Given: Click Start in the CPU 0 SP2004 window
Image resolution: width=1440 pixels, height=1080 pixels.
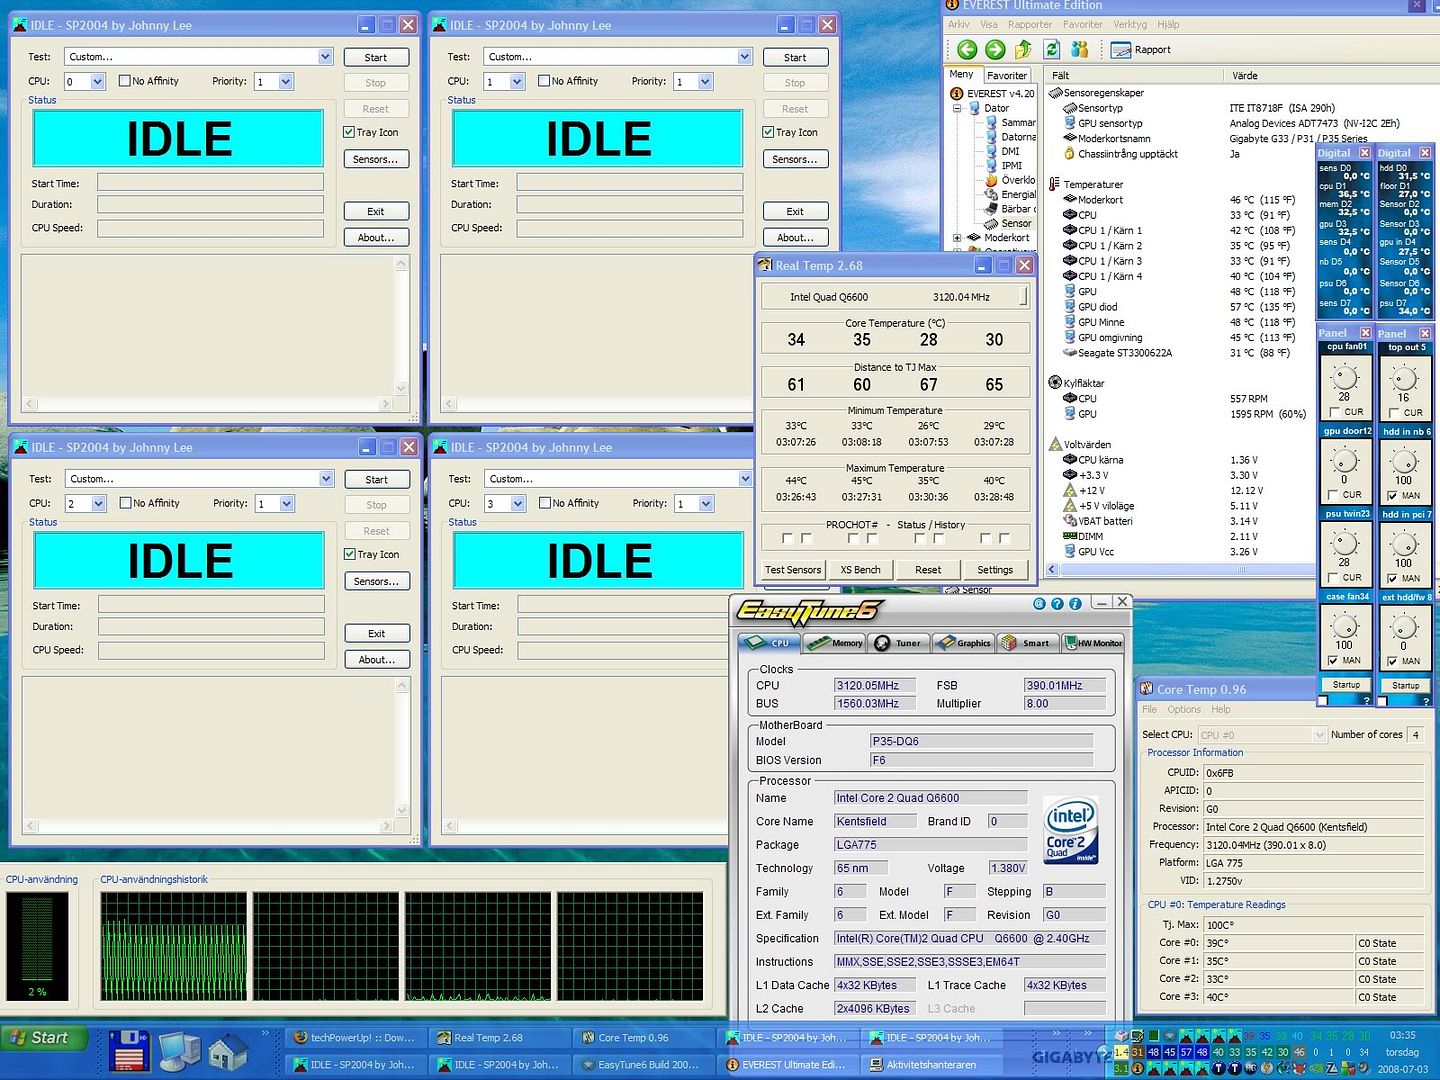Looking at the screenshot, I should tap(376, 57).
